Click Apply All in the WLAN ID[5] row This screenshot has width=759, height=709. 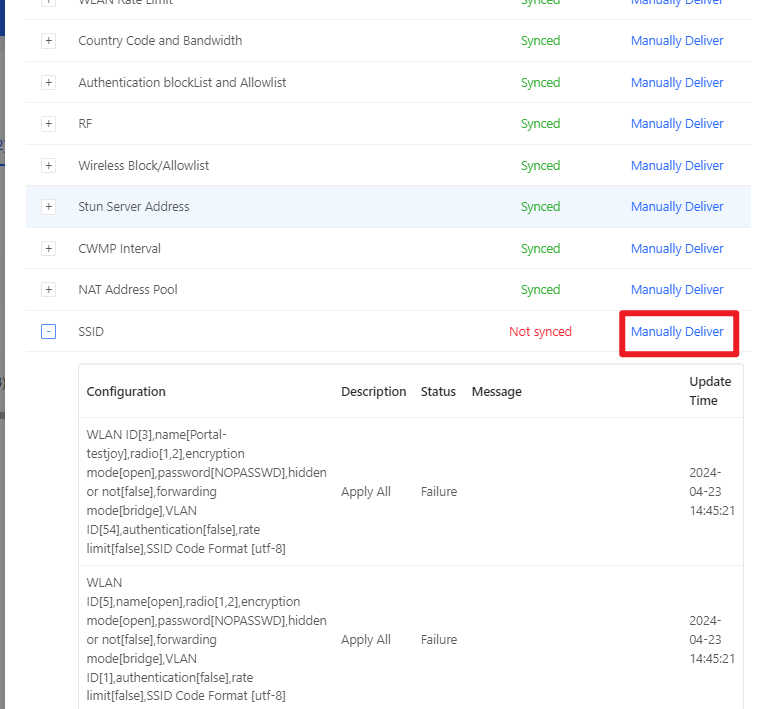[x=365, y=640]
